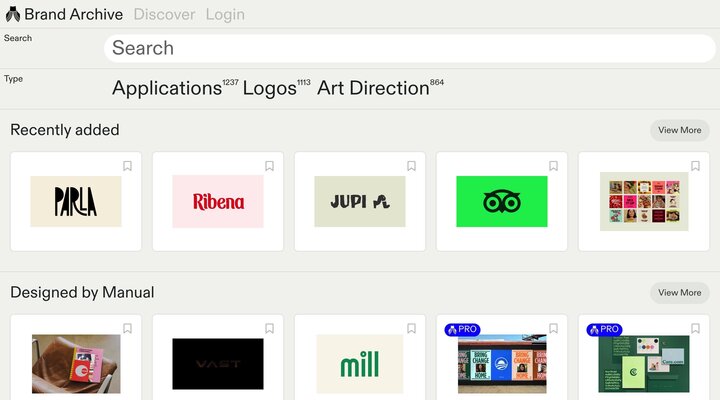Screen dimensions: 720x400
Task: Bookmark the leather chair magazine card
Action: point(128,328)
